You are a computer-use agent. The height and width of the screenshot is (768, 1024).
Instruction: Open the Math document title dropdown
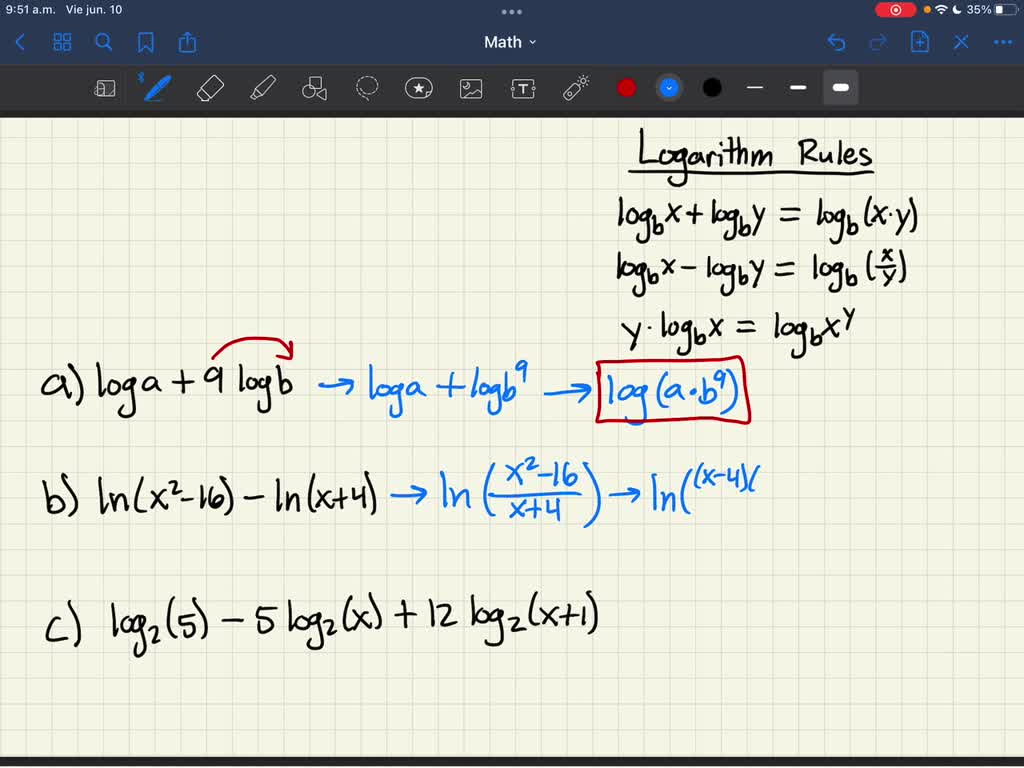tap(510, 42)
